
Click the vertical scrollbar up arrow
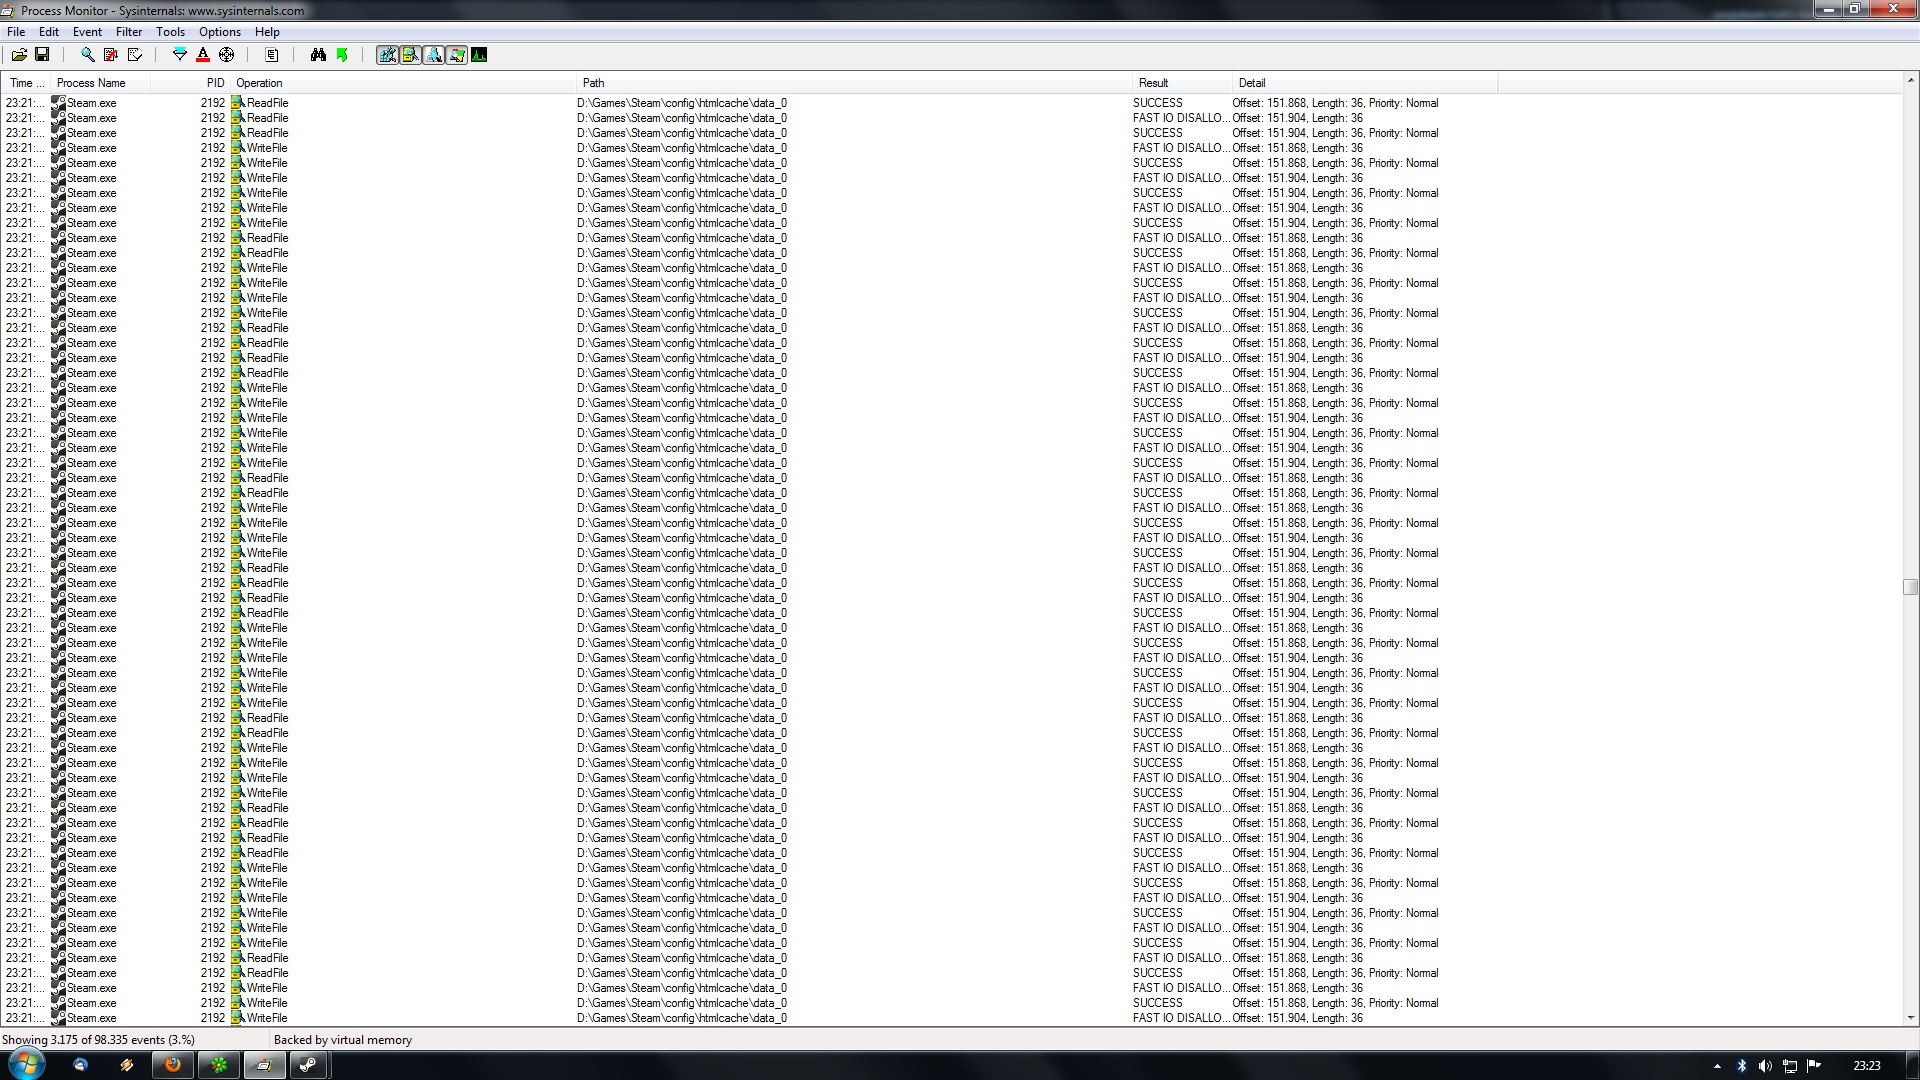coord(1910,80)
